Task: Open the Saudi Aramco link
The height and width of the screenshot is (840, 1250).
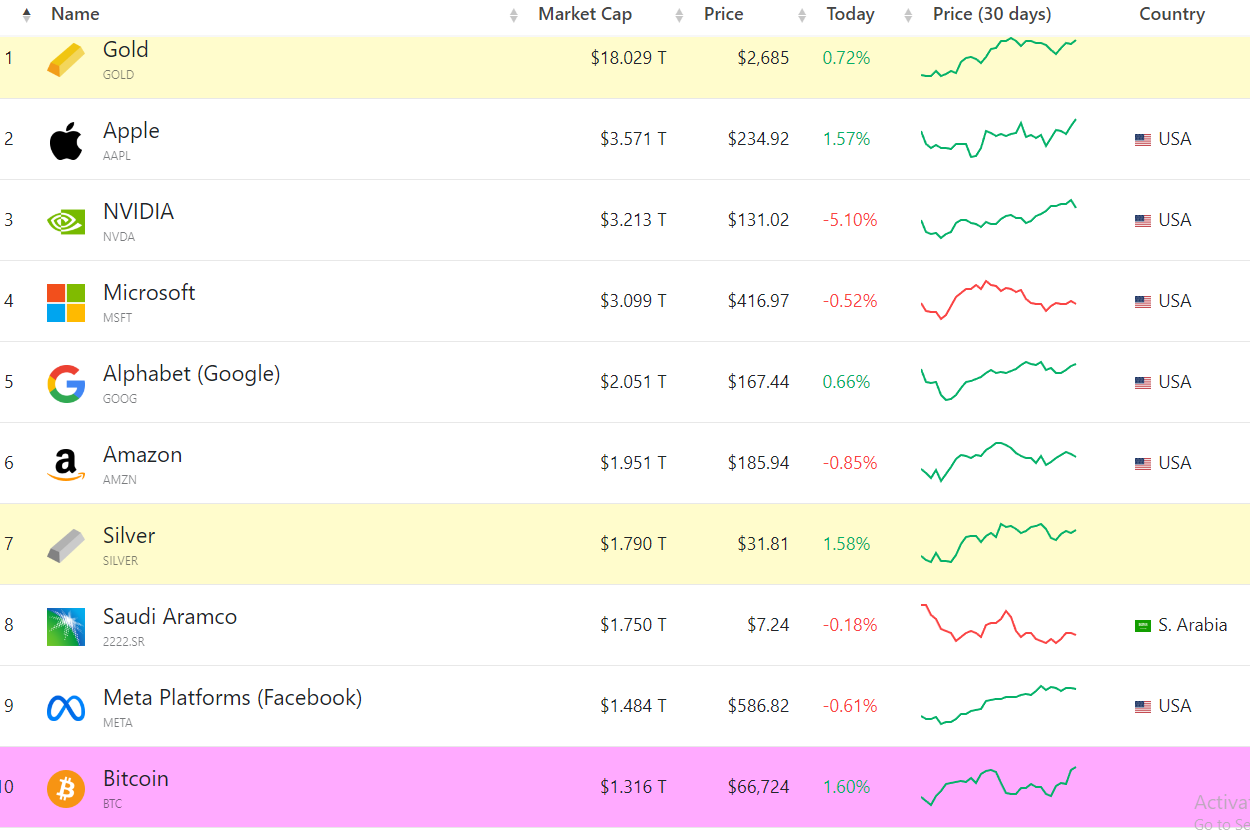Action: pyautogui.click(x=170, y=617)
